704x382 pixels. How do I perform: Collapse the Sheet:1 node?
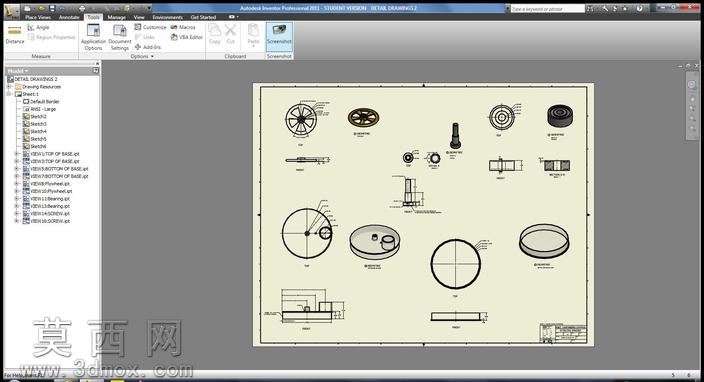click(x=9, y=94)
